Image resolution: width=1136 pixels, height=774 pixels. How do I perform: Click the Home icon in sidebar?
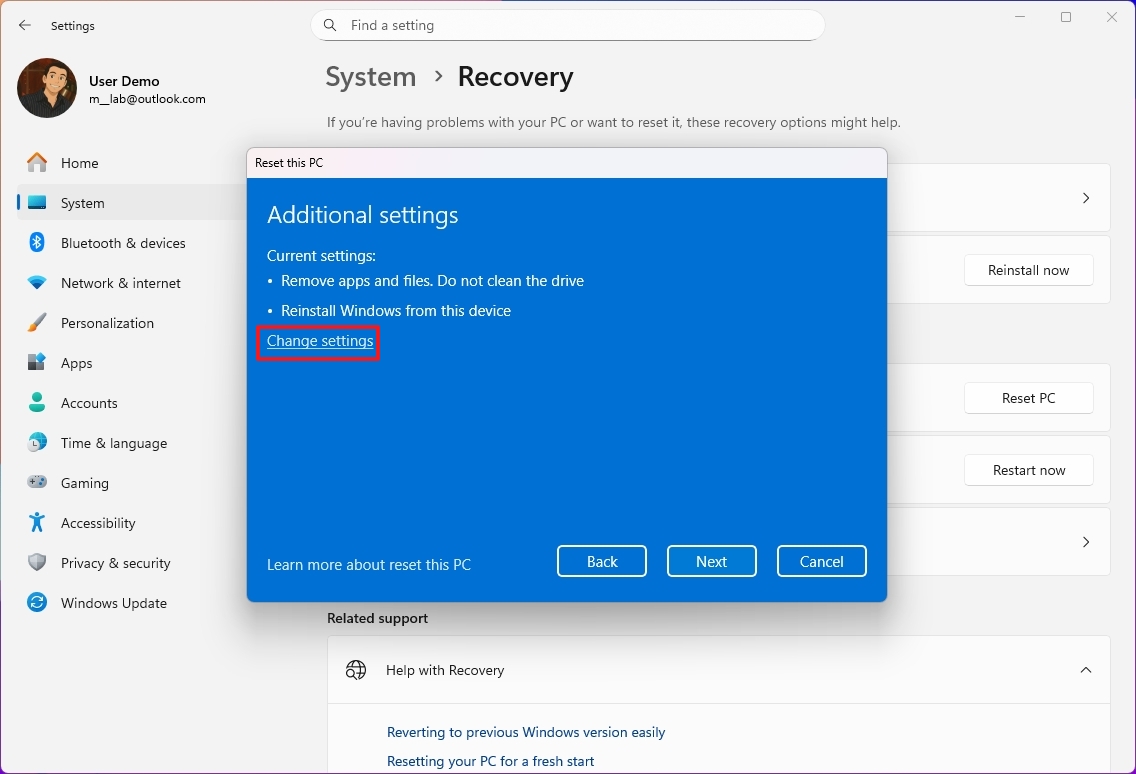coord(37,163)
